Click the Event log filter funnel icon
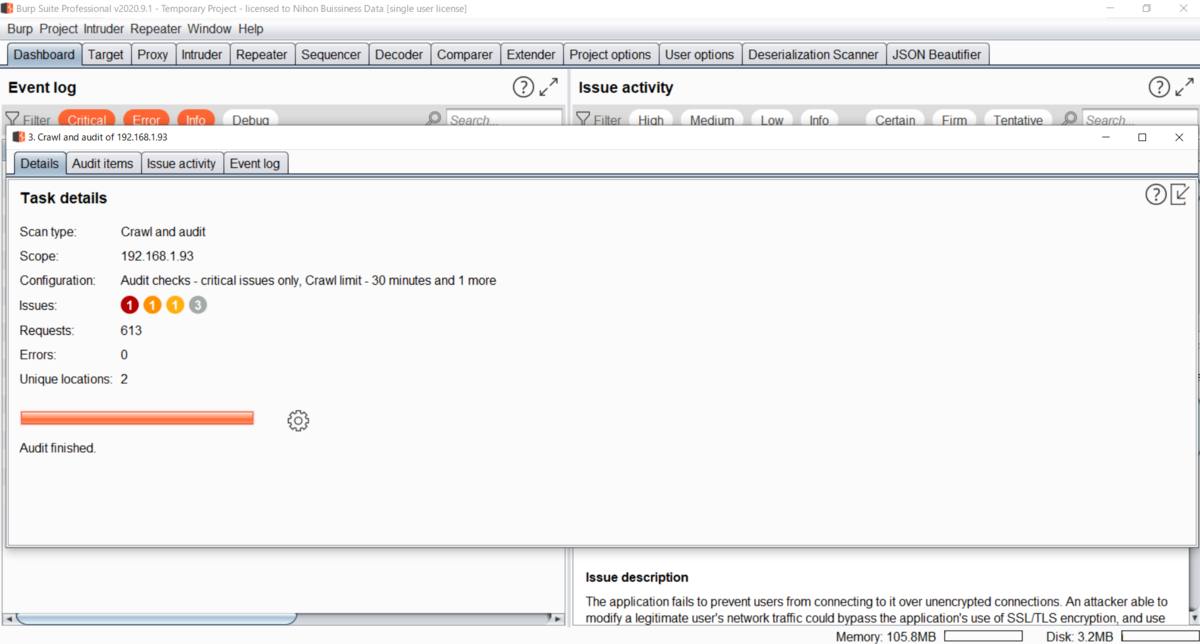This screenshot has height=644, width=1200. coord(13,120)
